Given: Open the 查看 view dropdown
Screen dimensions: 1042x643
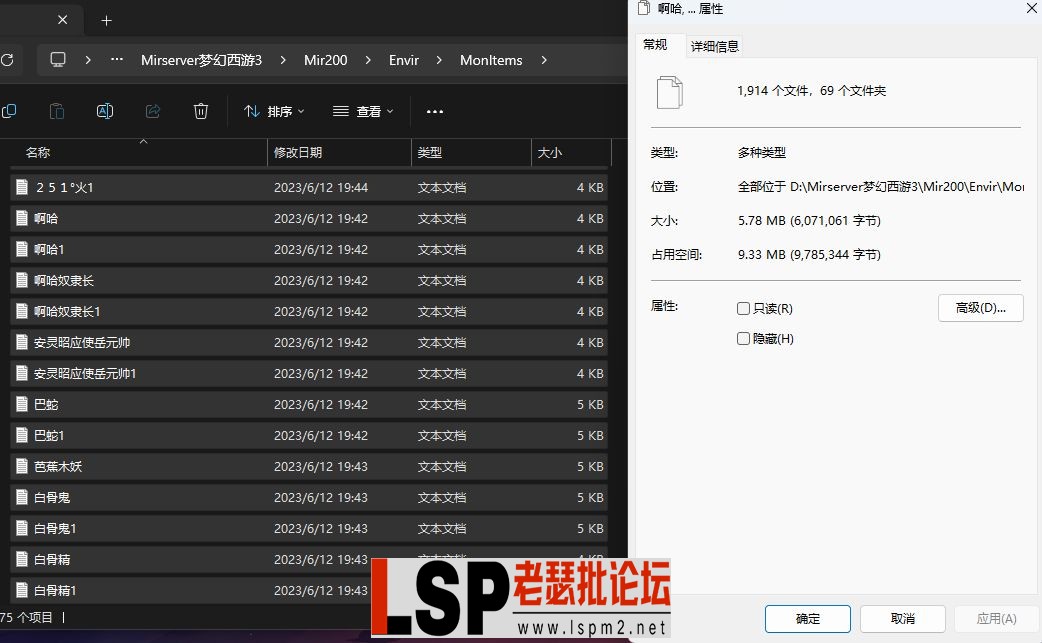Looking at the screenshot, I should tap(363, 111).
